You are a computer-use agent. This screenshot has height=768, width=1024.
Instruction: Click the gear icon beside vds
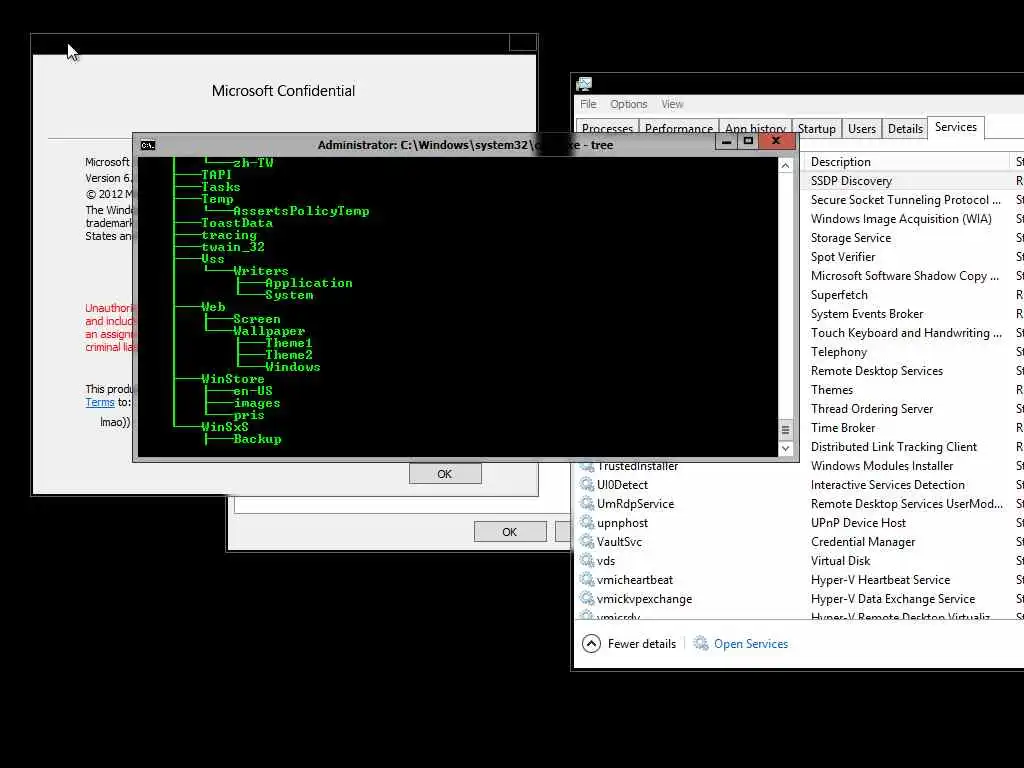(x=586, y=560)
